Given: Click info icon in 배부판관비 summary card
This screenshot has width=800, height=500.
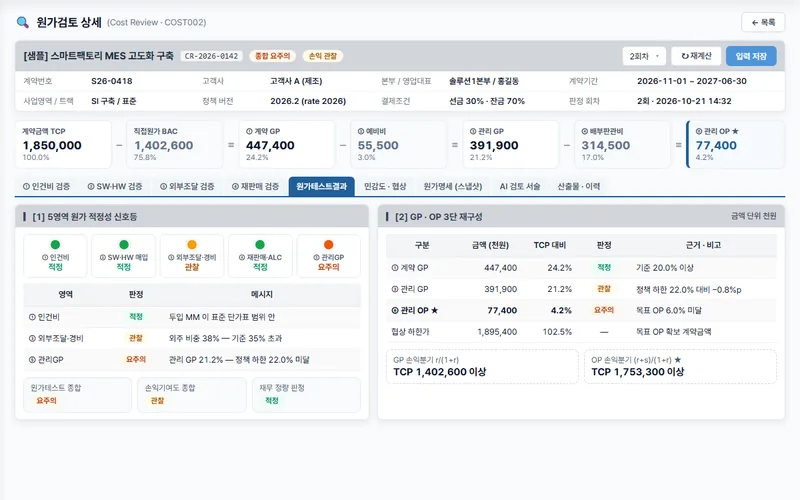Looking at the screenshot, I should tap(585, 131).
